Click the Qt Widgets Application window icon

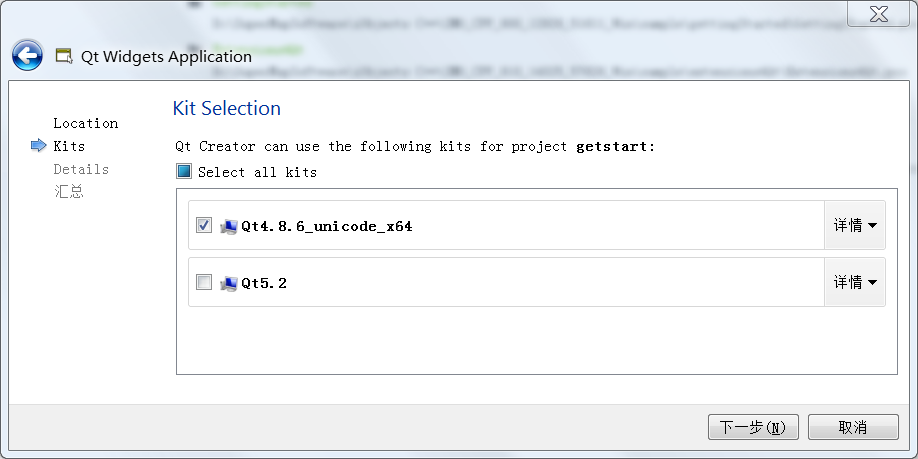(64, 56)
